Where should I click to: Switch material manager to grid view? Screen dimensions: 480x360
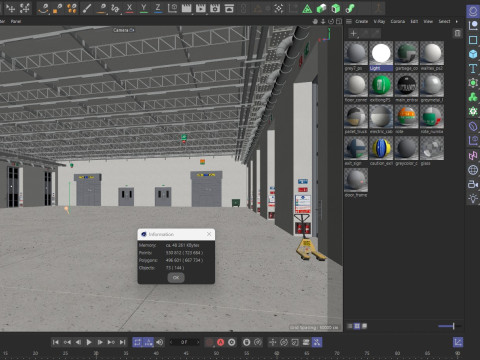tap(357, 326)
